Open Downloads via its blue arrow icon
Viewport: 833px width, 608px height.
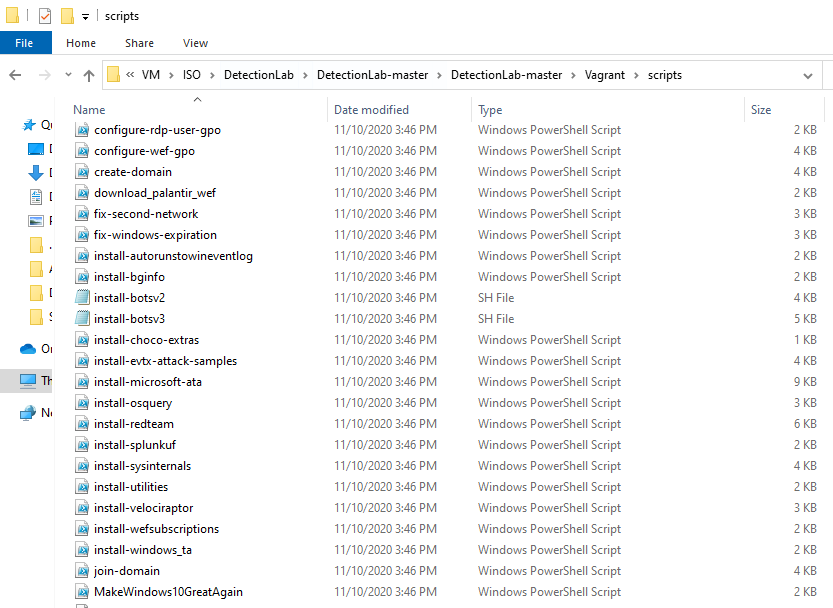click(35, 172)
